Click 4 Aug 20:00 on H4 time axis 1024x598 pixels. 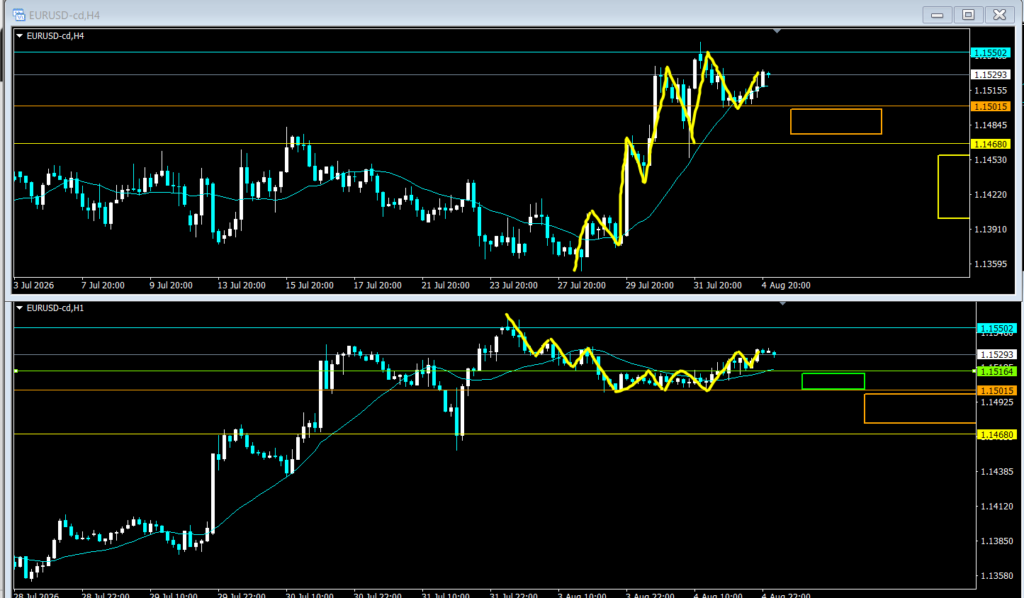(786, 285)
